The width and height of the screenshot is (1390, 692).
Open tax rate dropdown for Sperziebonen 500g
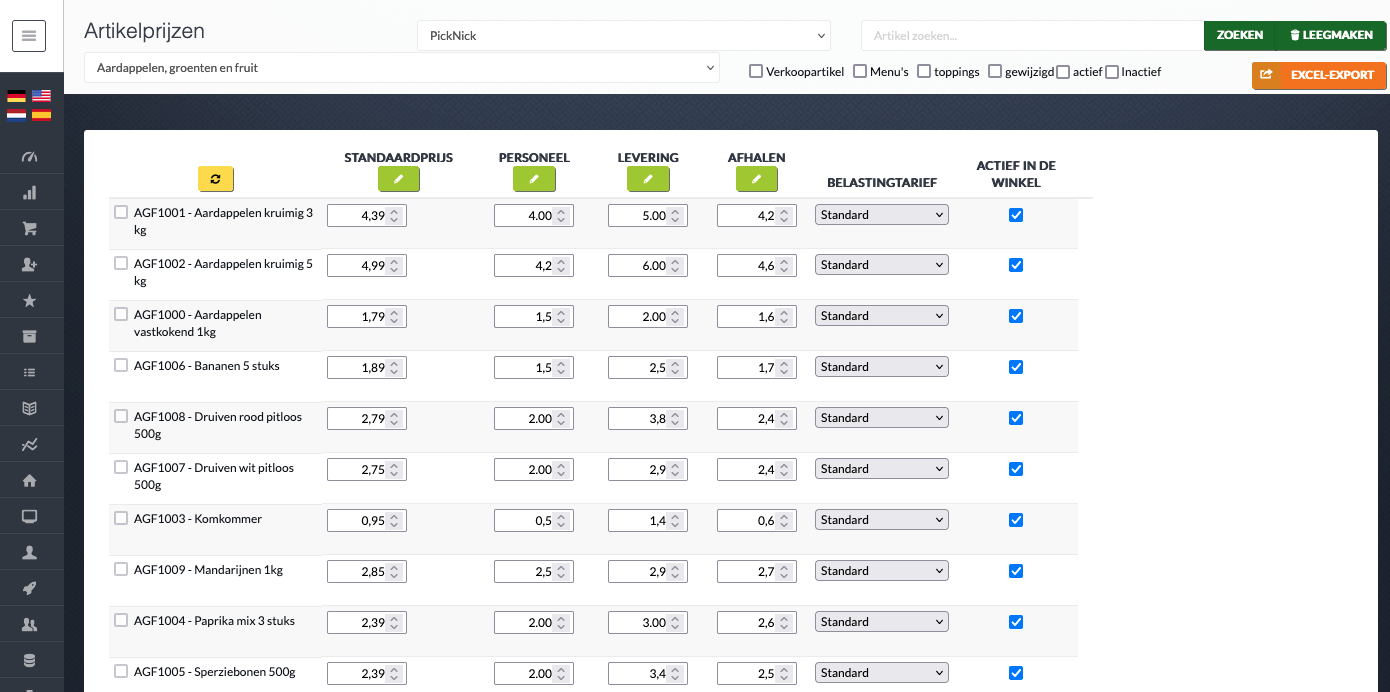[x=882, y=673]
